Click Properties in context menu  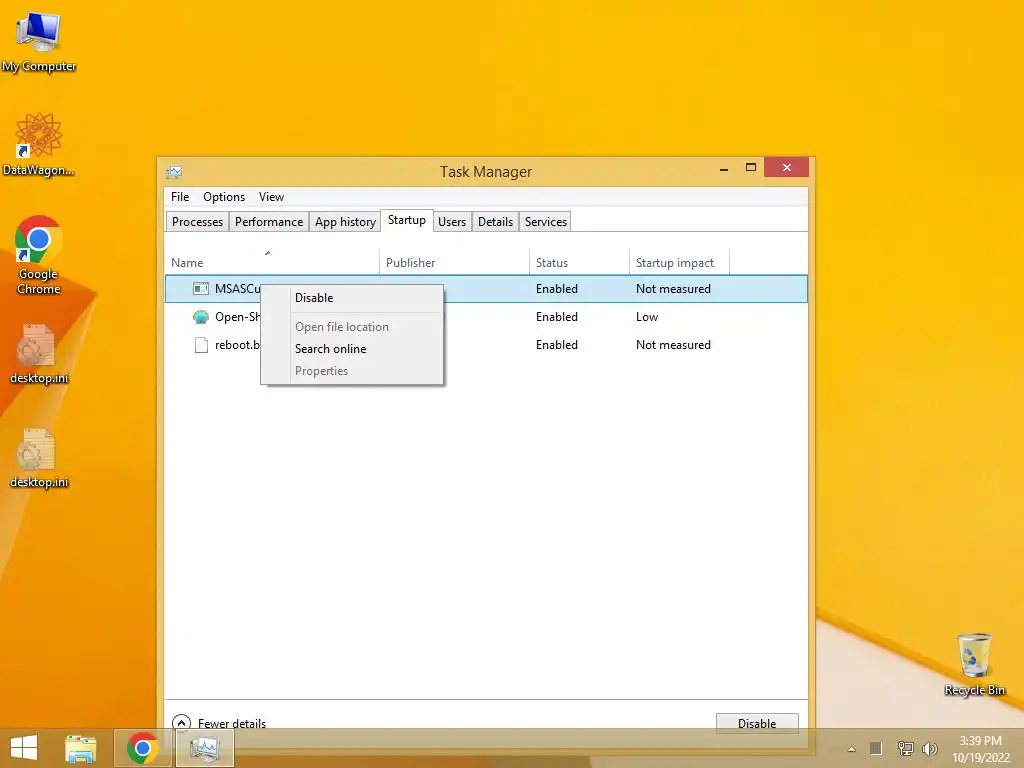(x=351, y=371)
